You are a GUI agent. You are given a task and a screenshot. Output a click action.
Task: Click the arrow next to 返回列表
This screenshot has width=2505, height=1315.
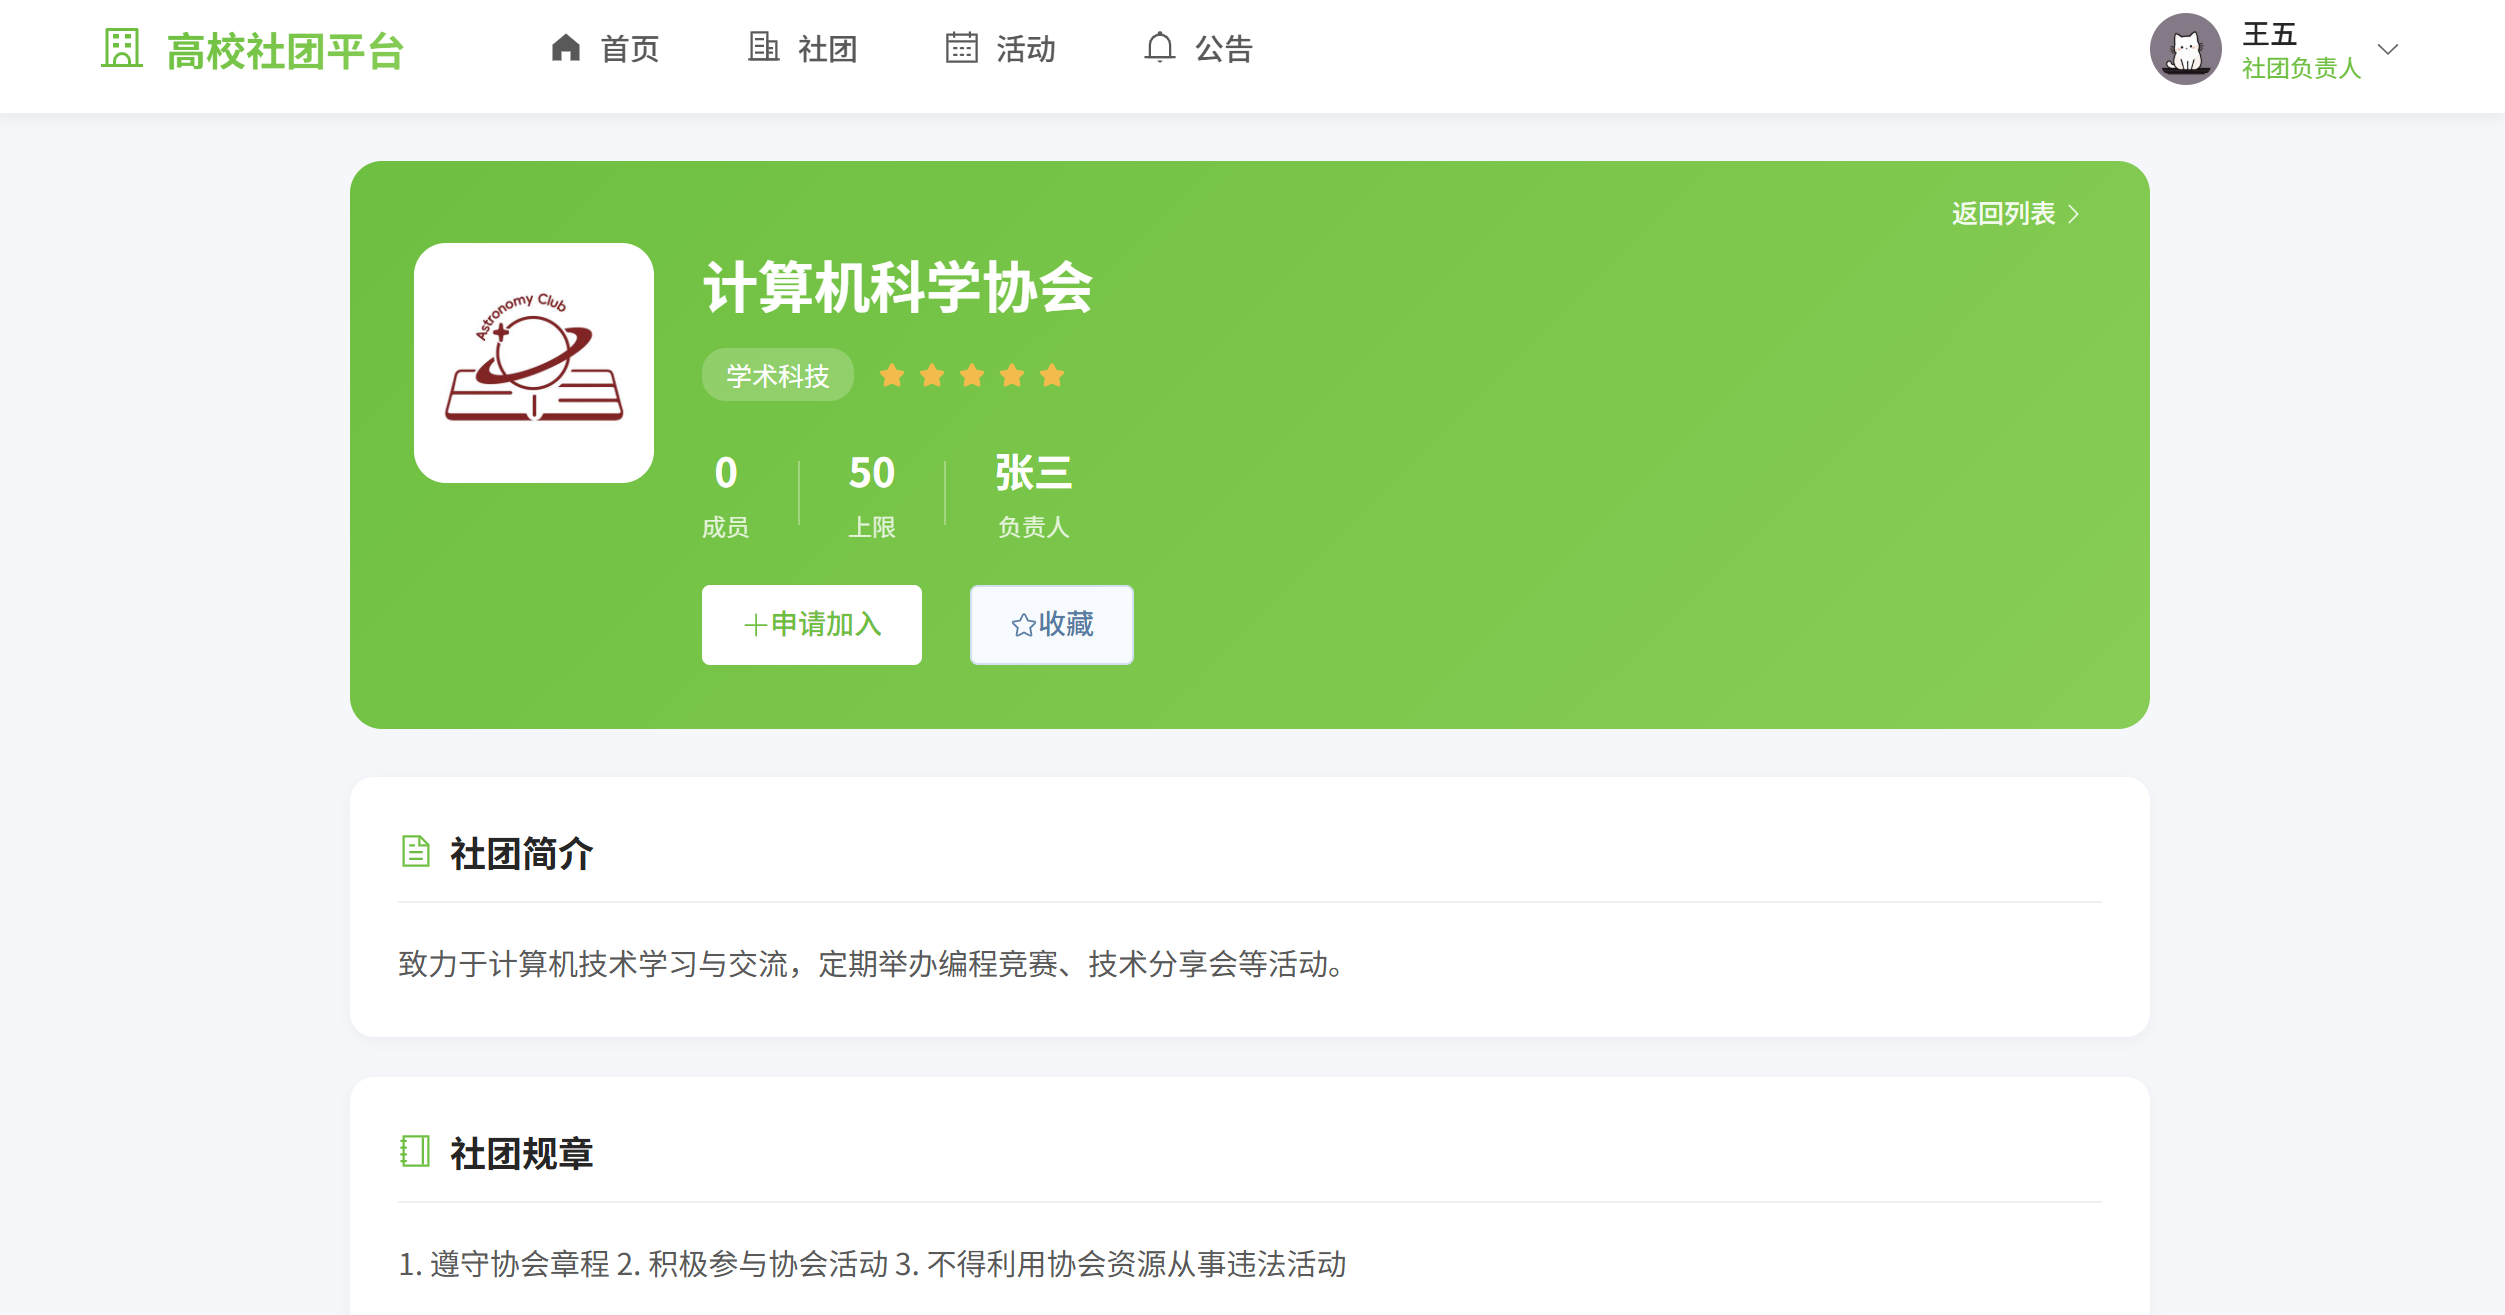point(2073,214)
